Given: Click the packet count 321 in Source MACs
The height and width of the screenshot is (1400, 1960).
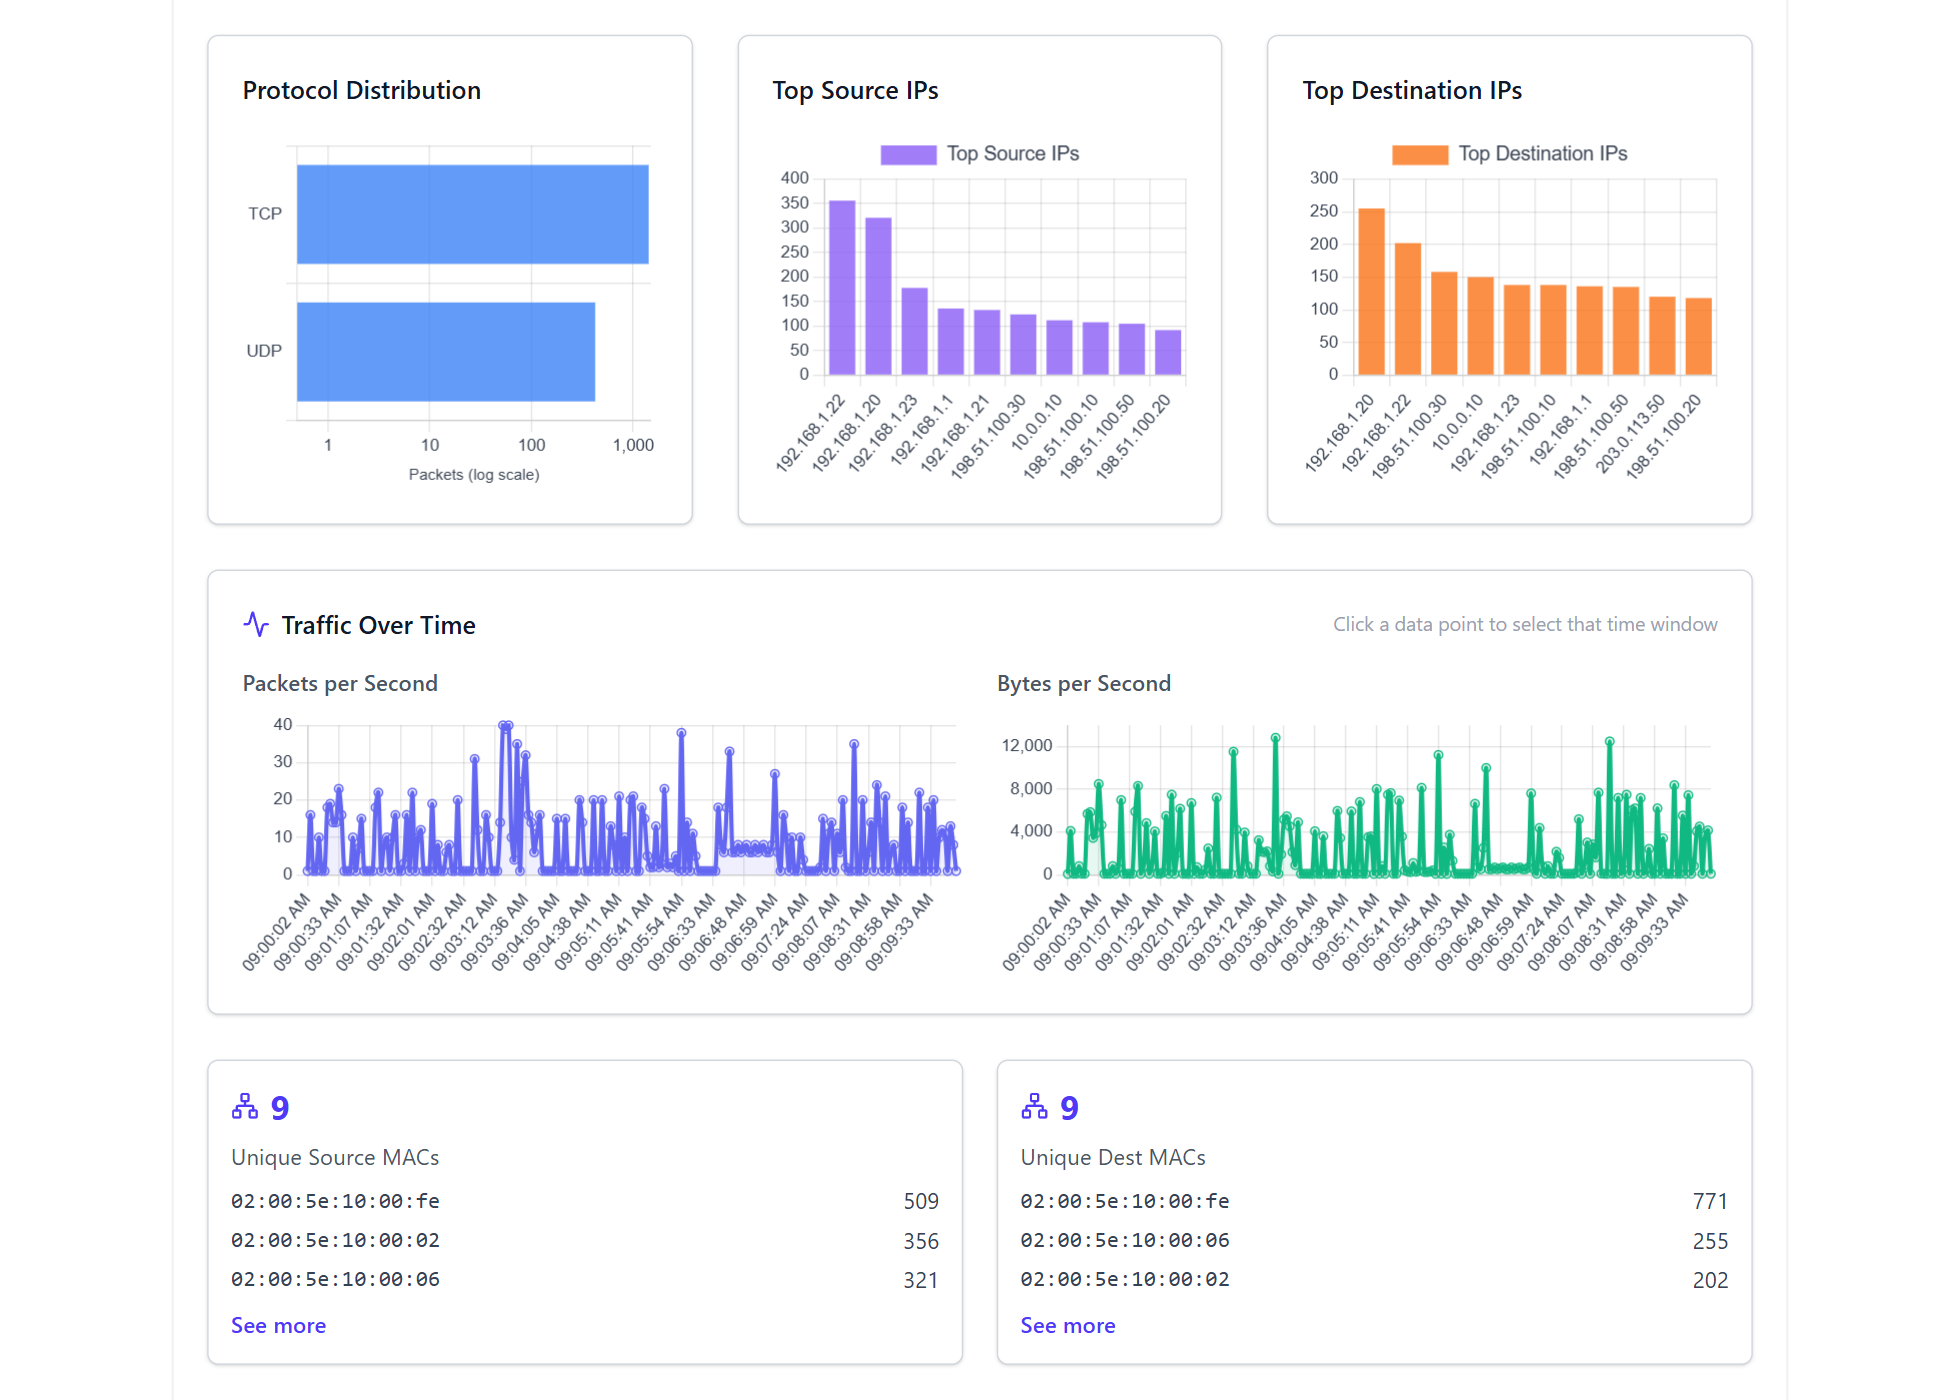Looking at the screenshot, I should [x=921, y=1280].
